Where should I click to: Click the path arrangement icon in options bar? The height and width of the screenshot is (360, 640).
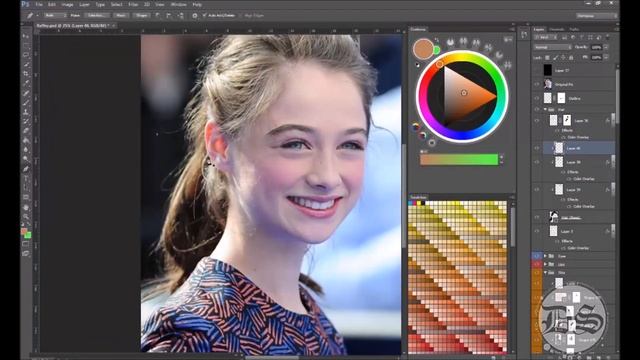tap(181, 16)
